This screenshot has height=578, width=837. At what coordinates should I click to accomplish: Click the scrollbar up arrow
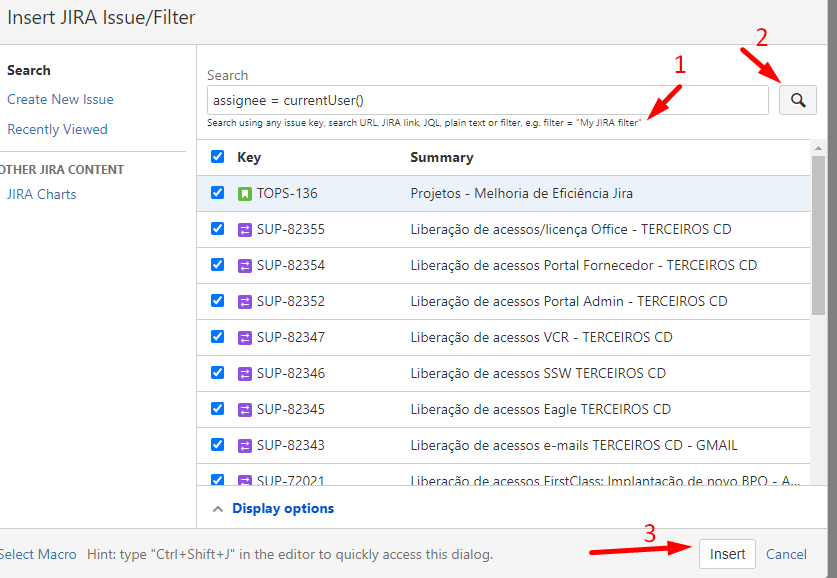tap(818, 147)
